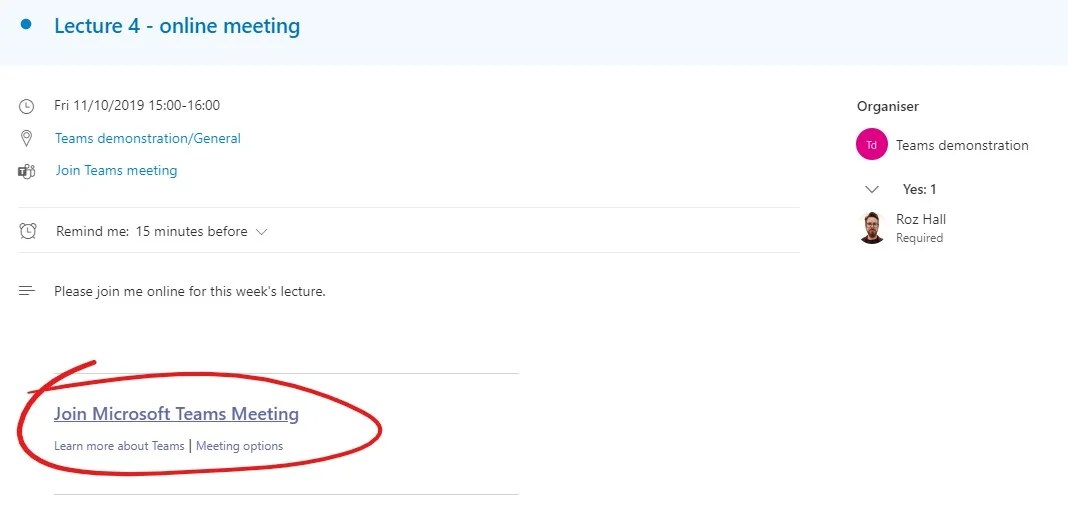Open the 15 minutes before reminder dropdown

(x=201, y=231)
